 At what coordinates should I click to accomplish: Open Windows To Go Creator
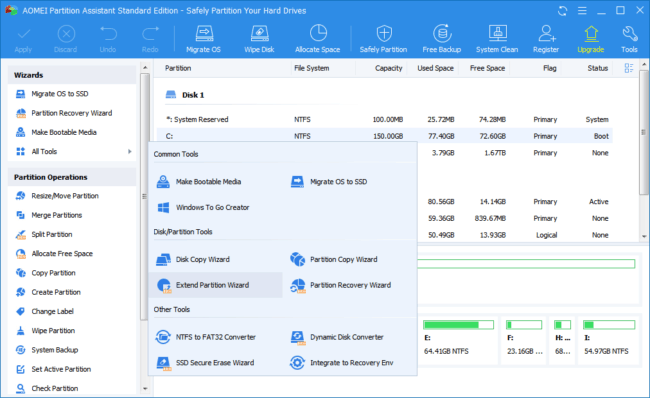click(x=203, y=207)
